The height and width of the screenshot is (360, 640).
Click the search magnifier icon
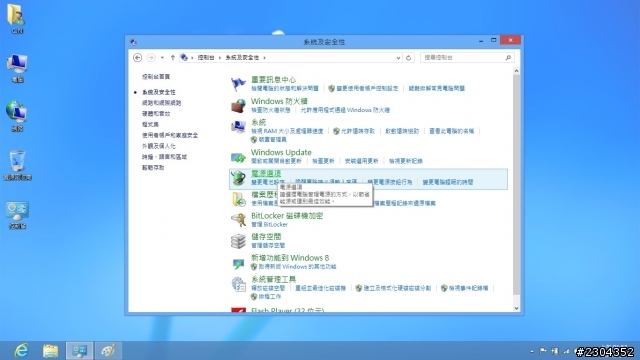click(508, 58)
